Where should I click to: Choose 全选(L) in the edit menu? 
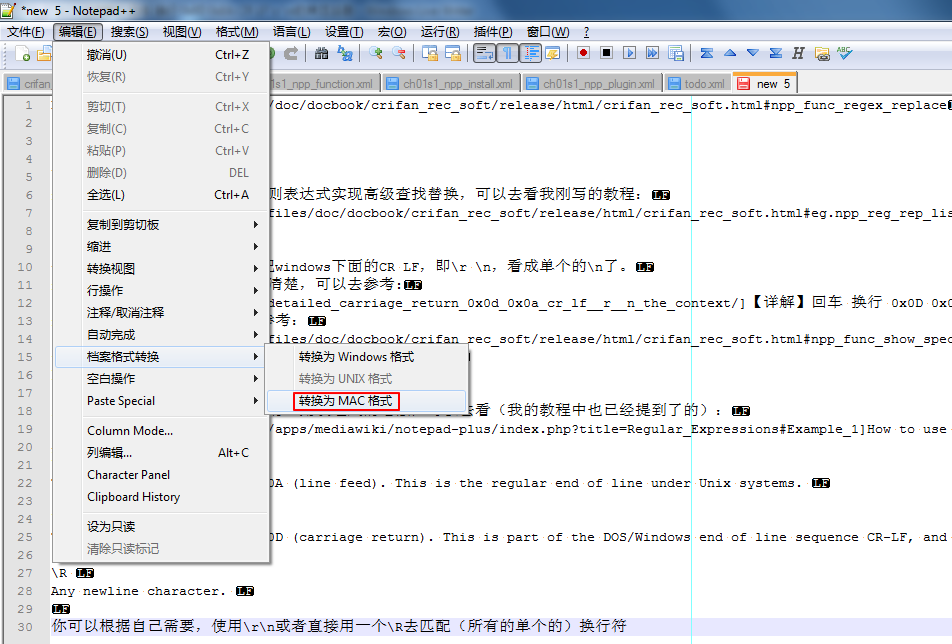coord(160,195)
